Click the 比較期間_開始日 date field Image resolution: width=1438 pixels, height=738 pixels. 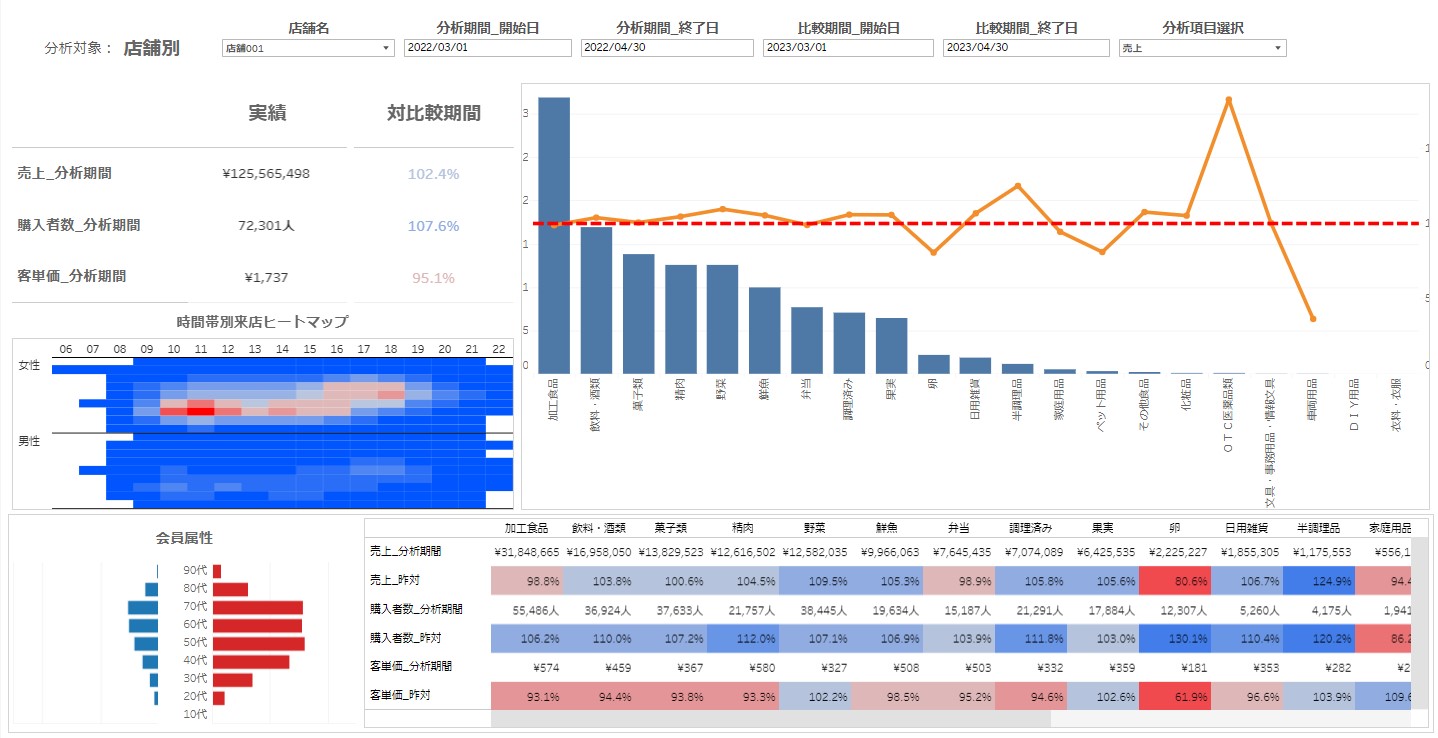(x=847, y=48)
